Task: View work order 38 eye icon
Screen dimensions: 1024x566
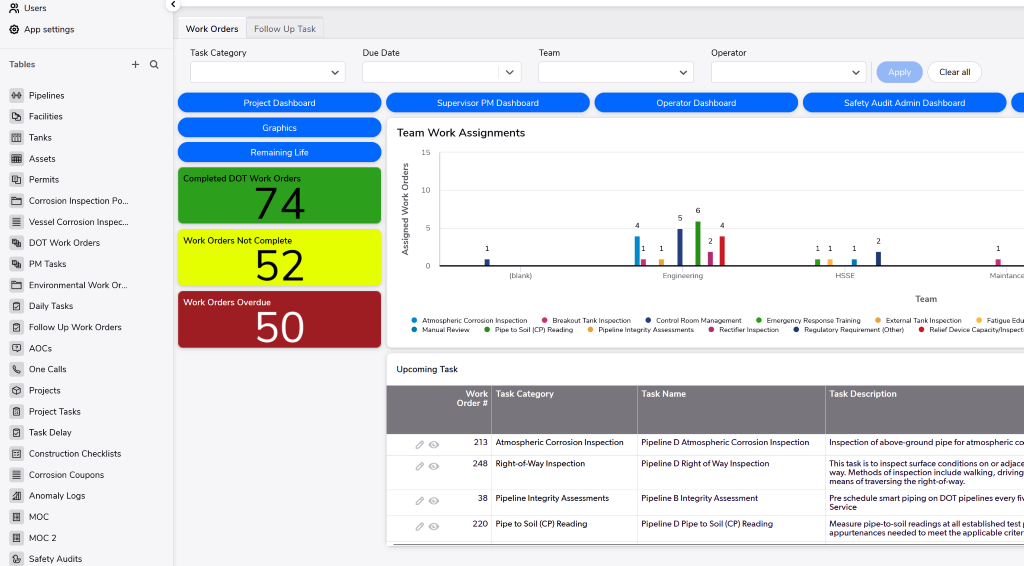Action: (434, 499)
